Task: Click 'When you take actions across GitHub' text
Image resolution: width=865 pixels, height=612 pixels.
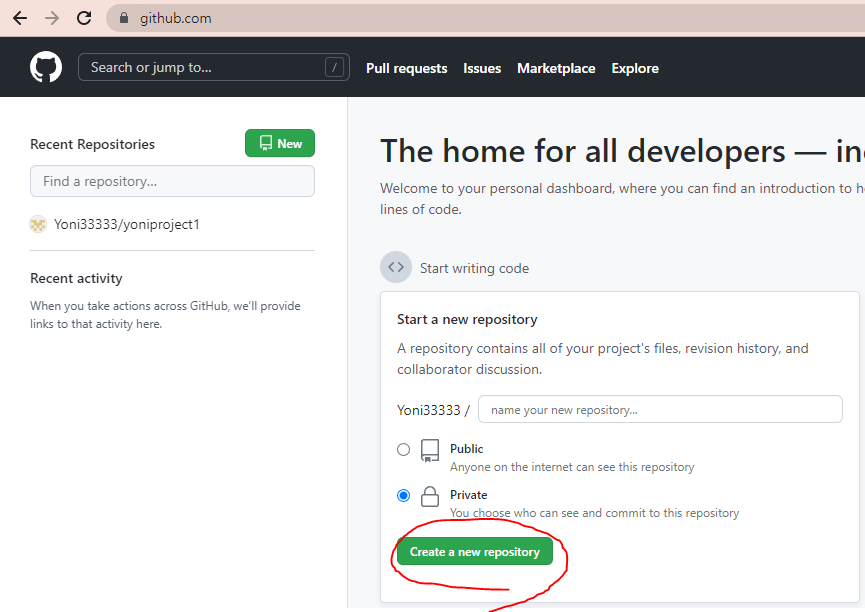Action: (165, 315)
